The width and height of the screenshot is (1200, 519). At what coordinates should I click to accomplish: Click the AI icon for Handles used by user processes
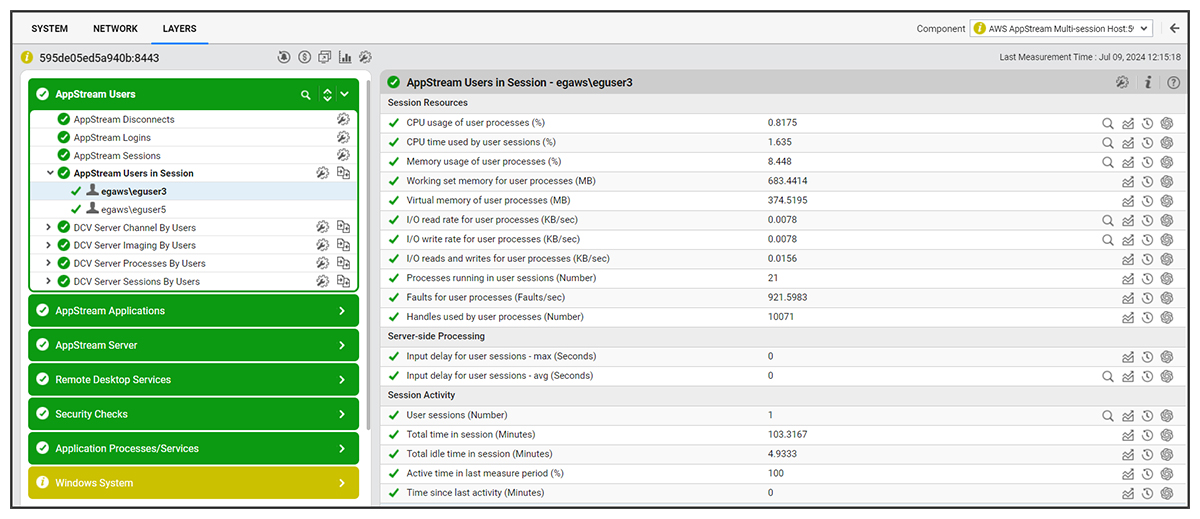(x=1167, y=318)
